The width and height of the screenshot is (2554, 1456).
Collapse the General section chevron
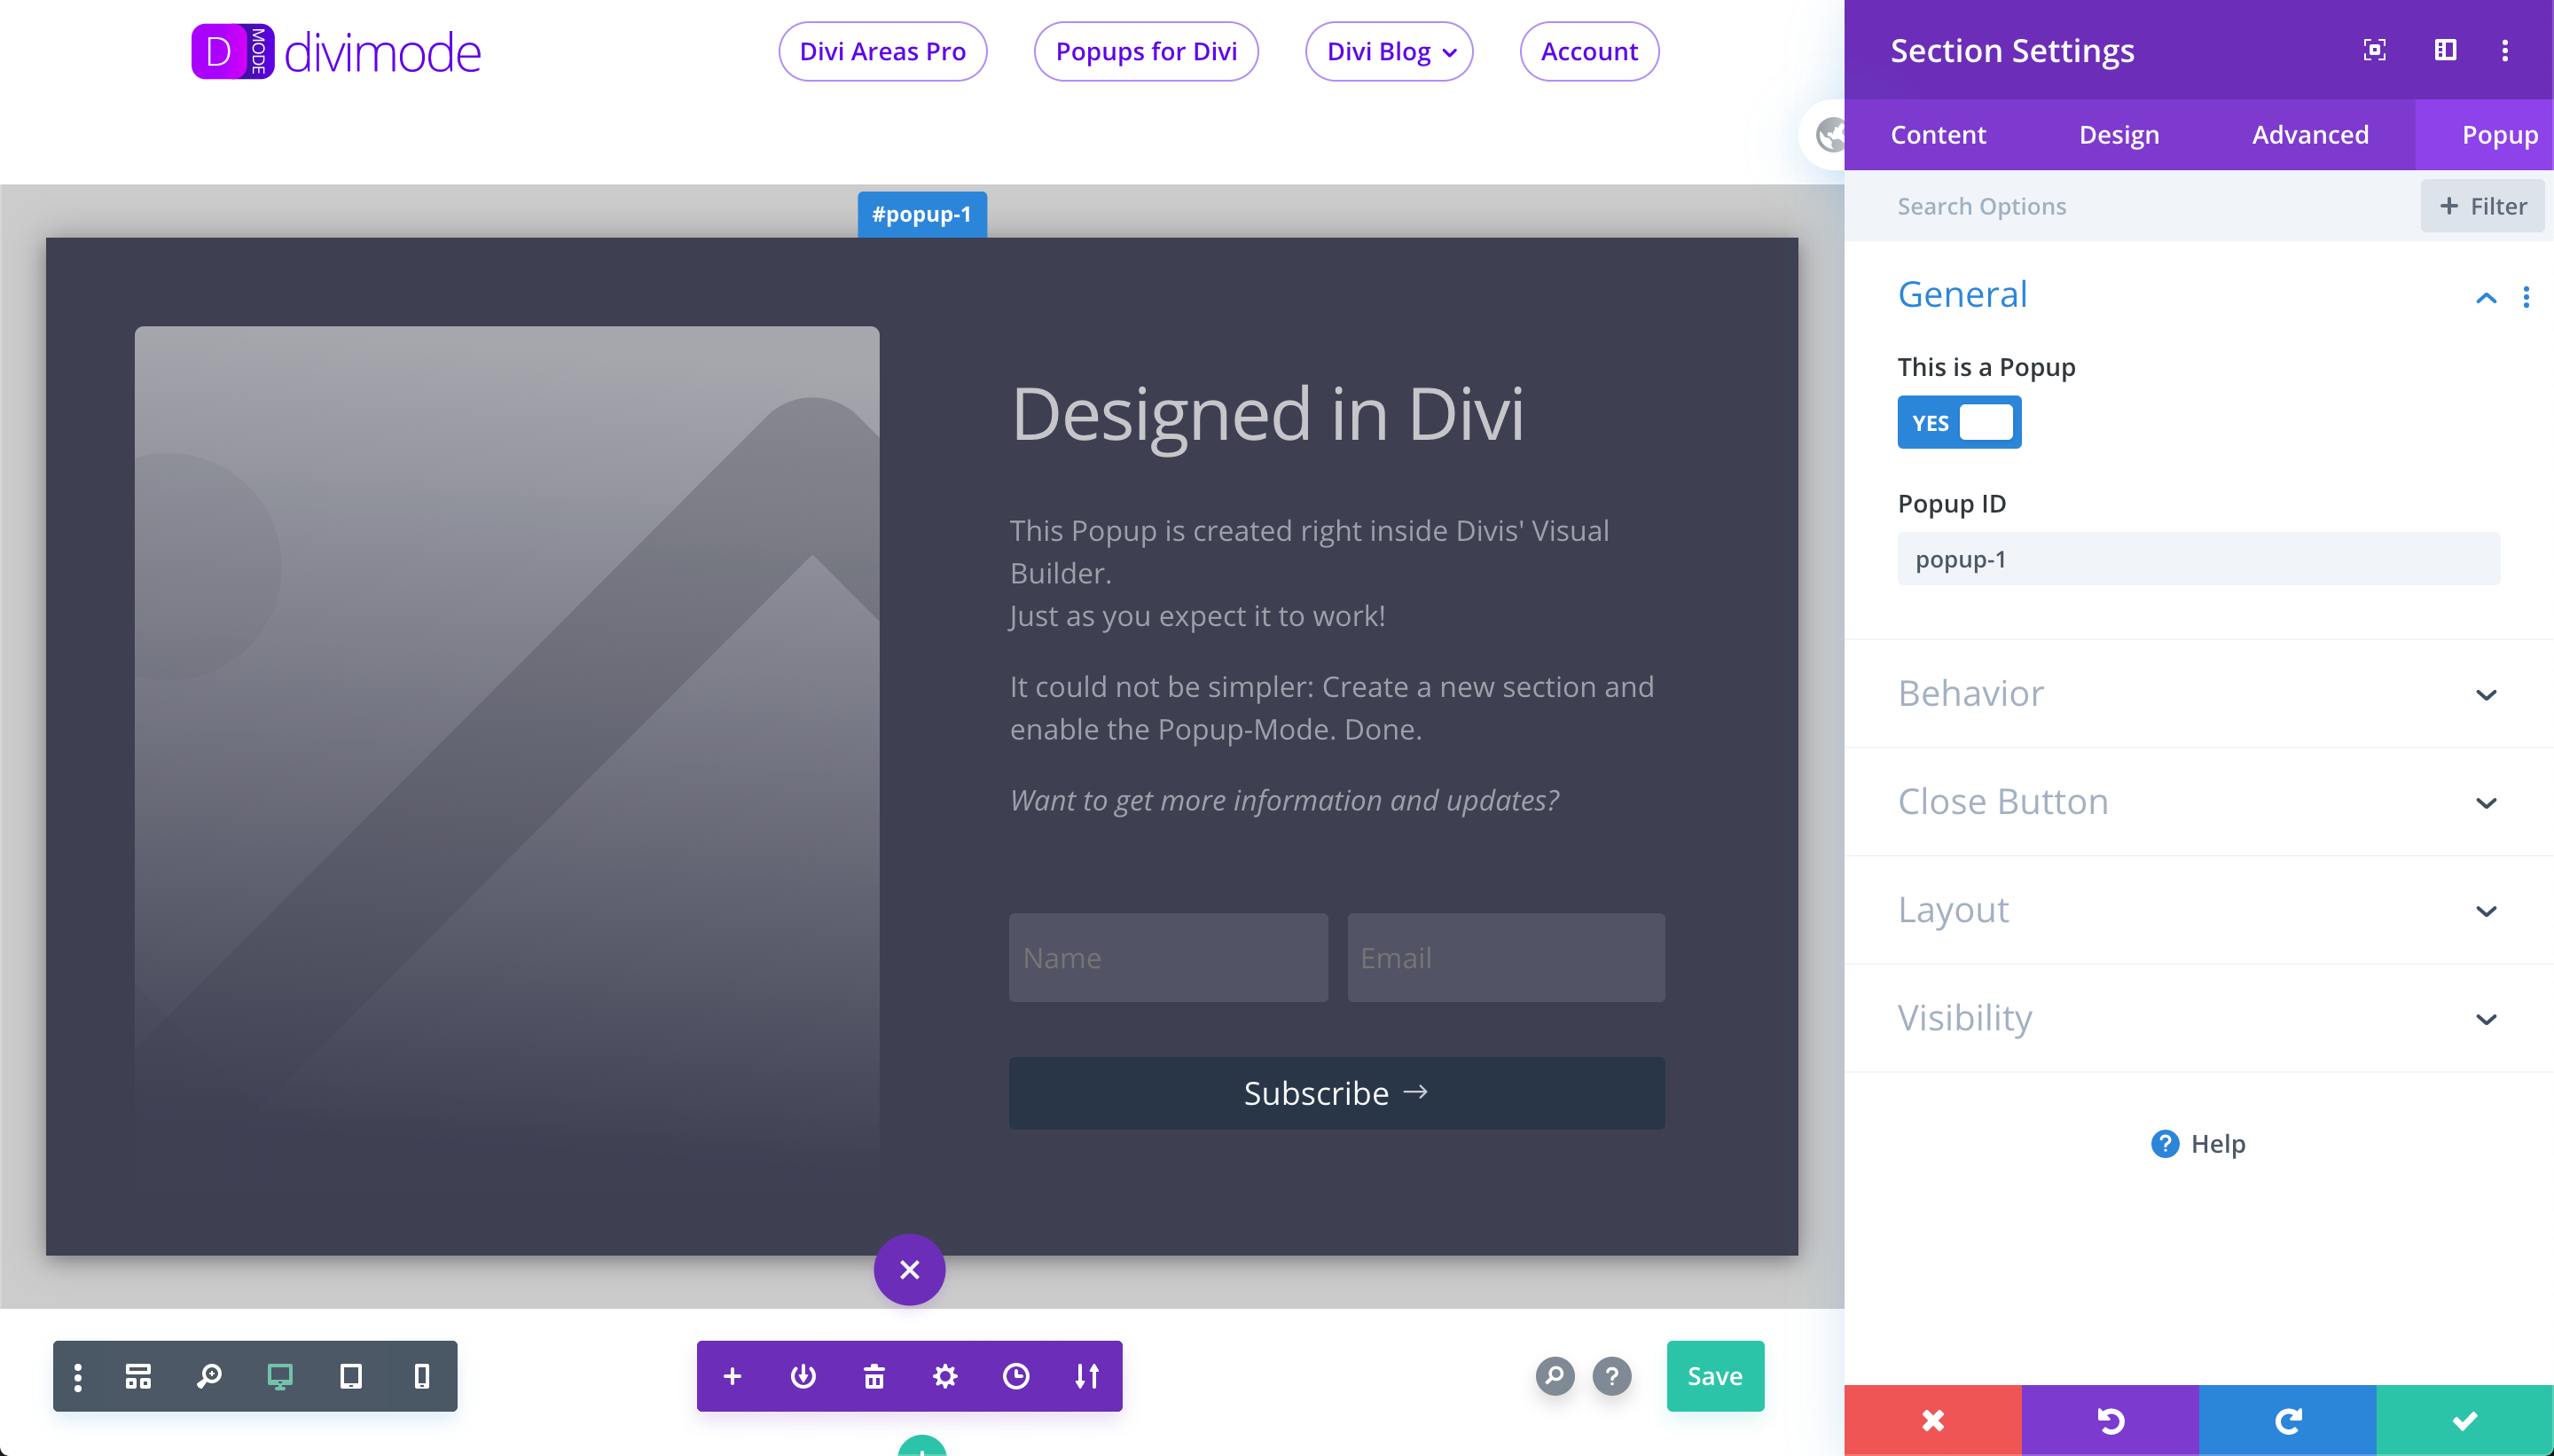point(2485,297)
